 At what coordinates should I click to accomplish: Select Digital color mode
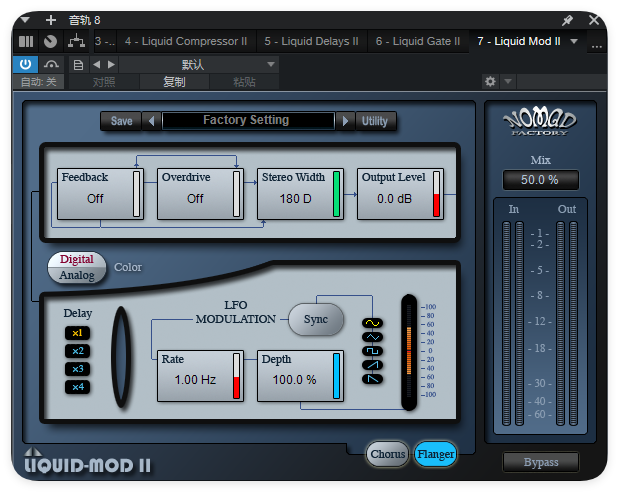point(77,259)
